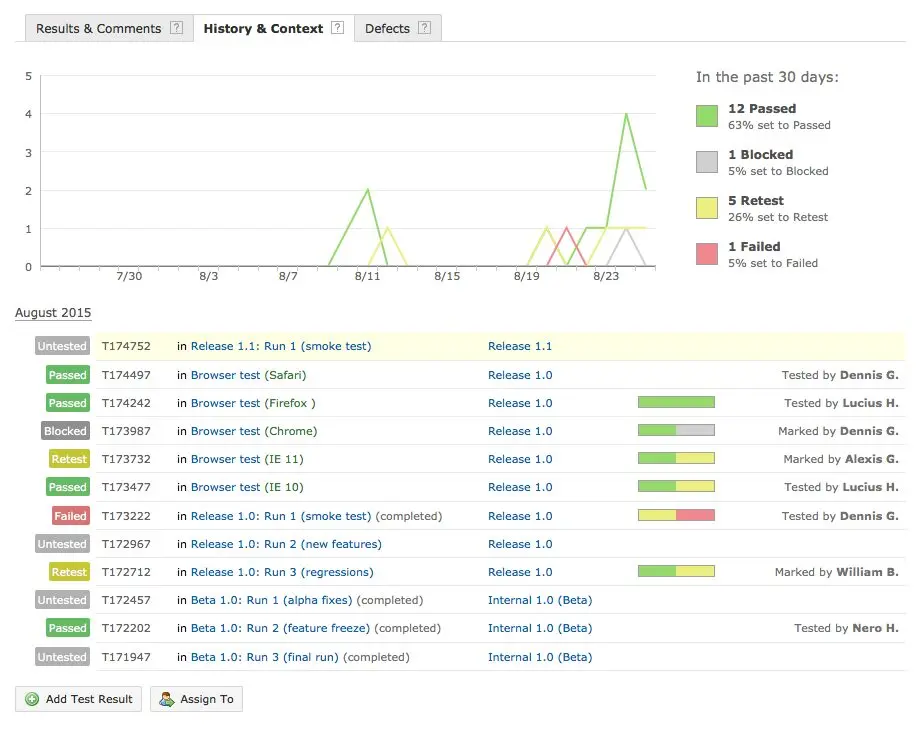The image size is (921, 729).
Task: Open Release 1.0: Run 3 (regressions) link
Action: tap(282, 572)
